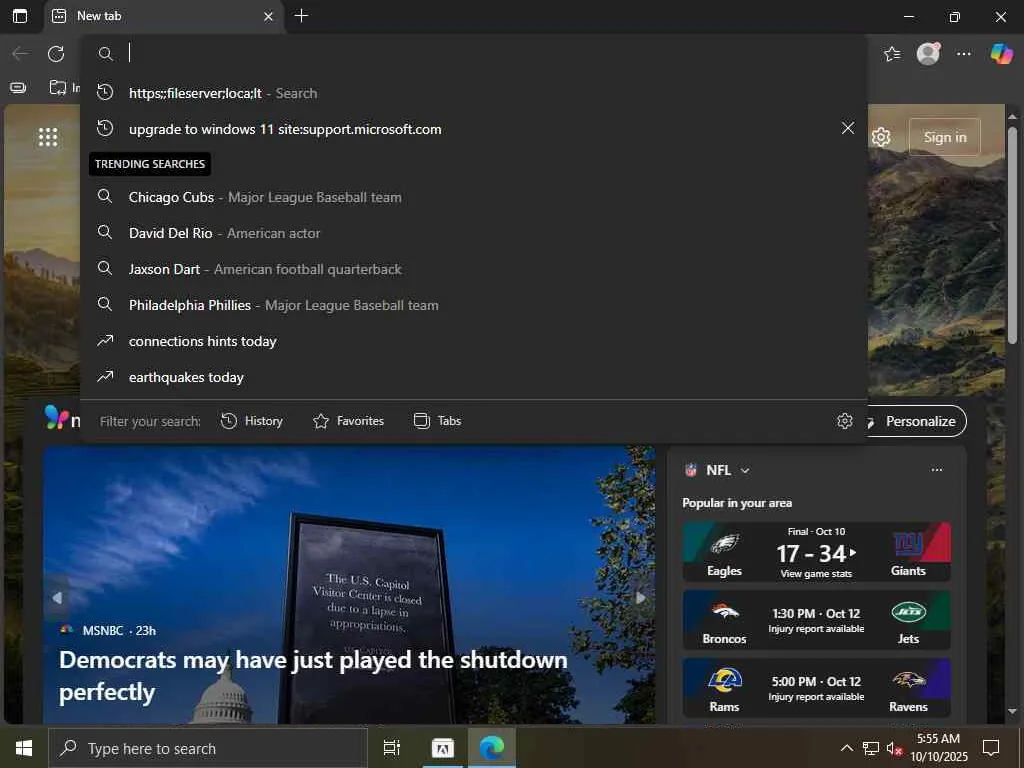Filter search by History
This screenshot has height=768, width=1024.
[x=252, y=421]
